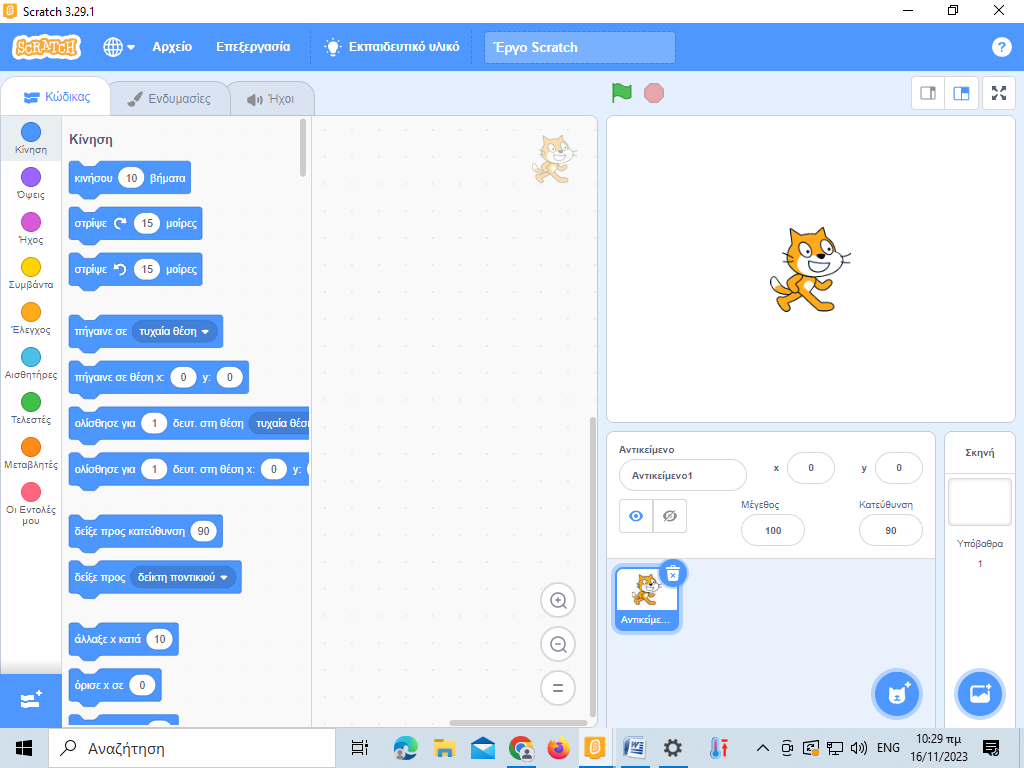This screenshot has width=1024, height=768.
Task: Open δείκτη ποντικιού dropdown in δείξε προς block
Action: pos(183,577)
